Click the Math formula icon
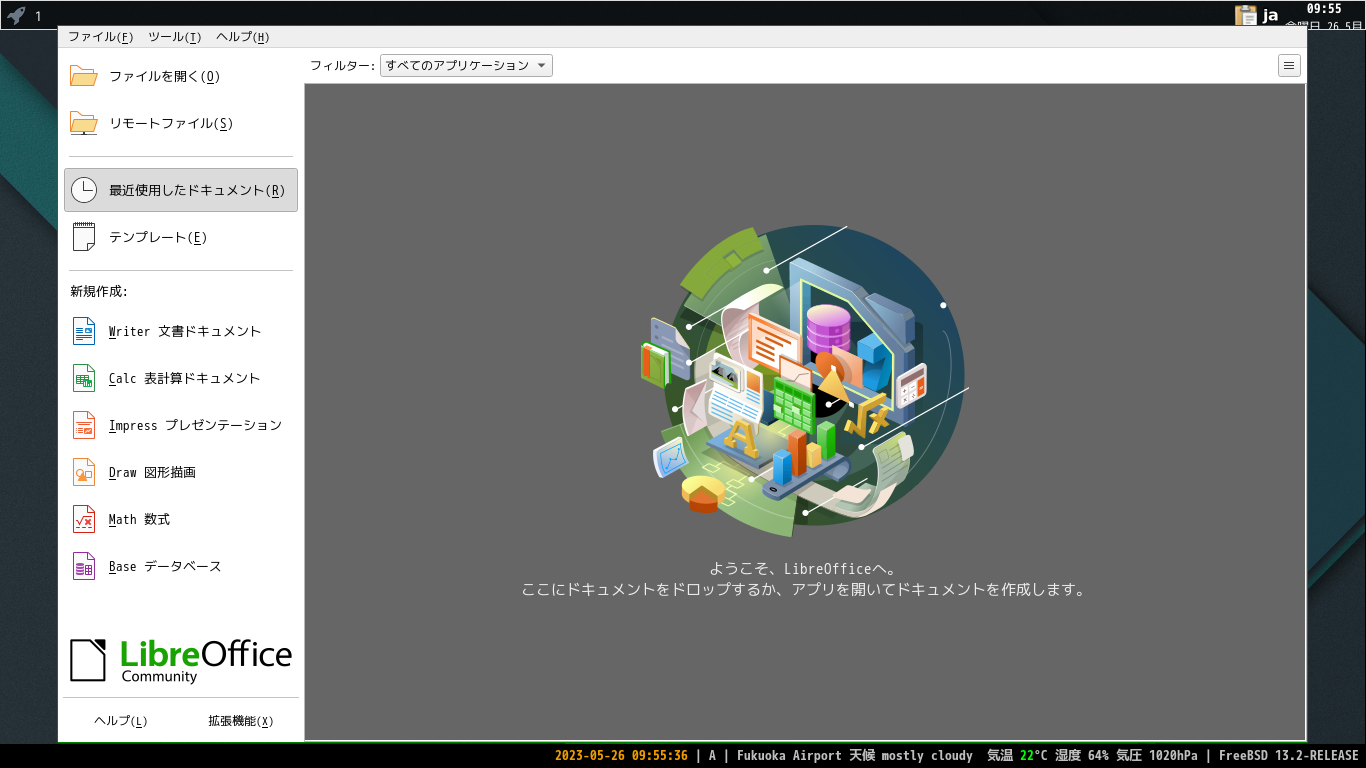Viewport: 1366px width, 768px height. coord(84,519)
